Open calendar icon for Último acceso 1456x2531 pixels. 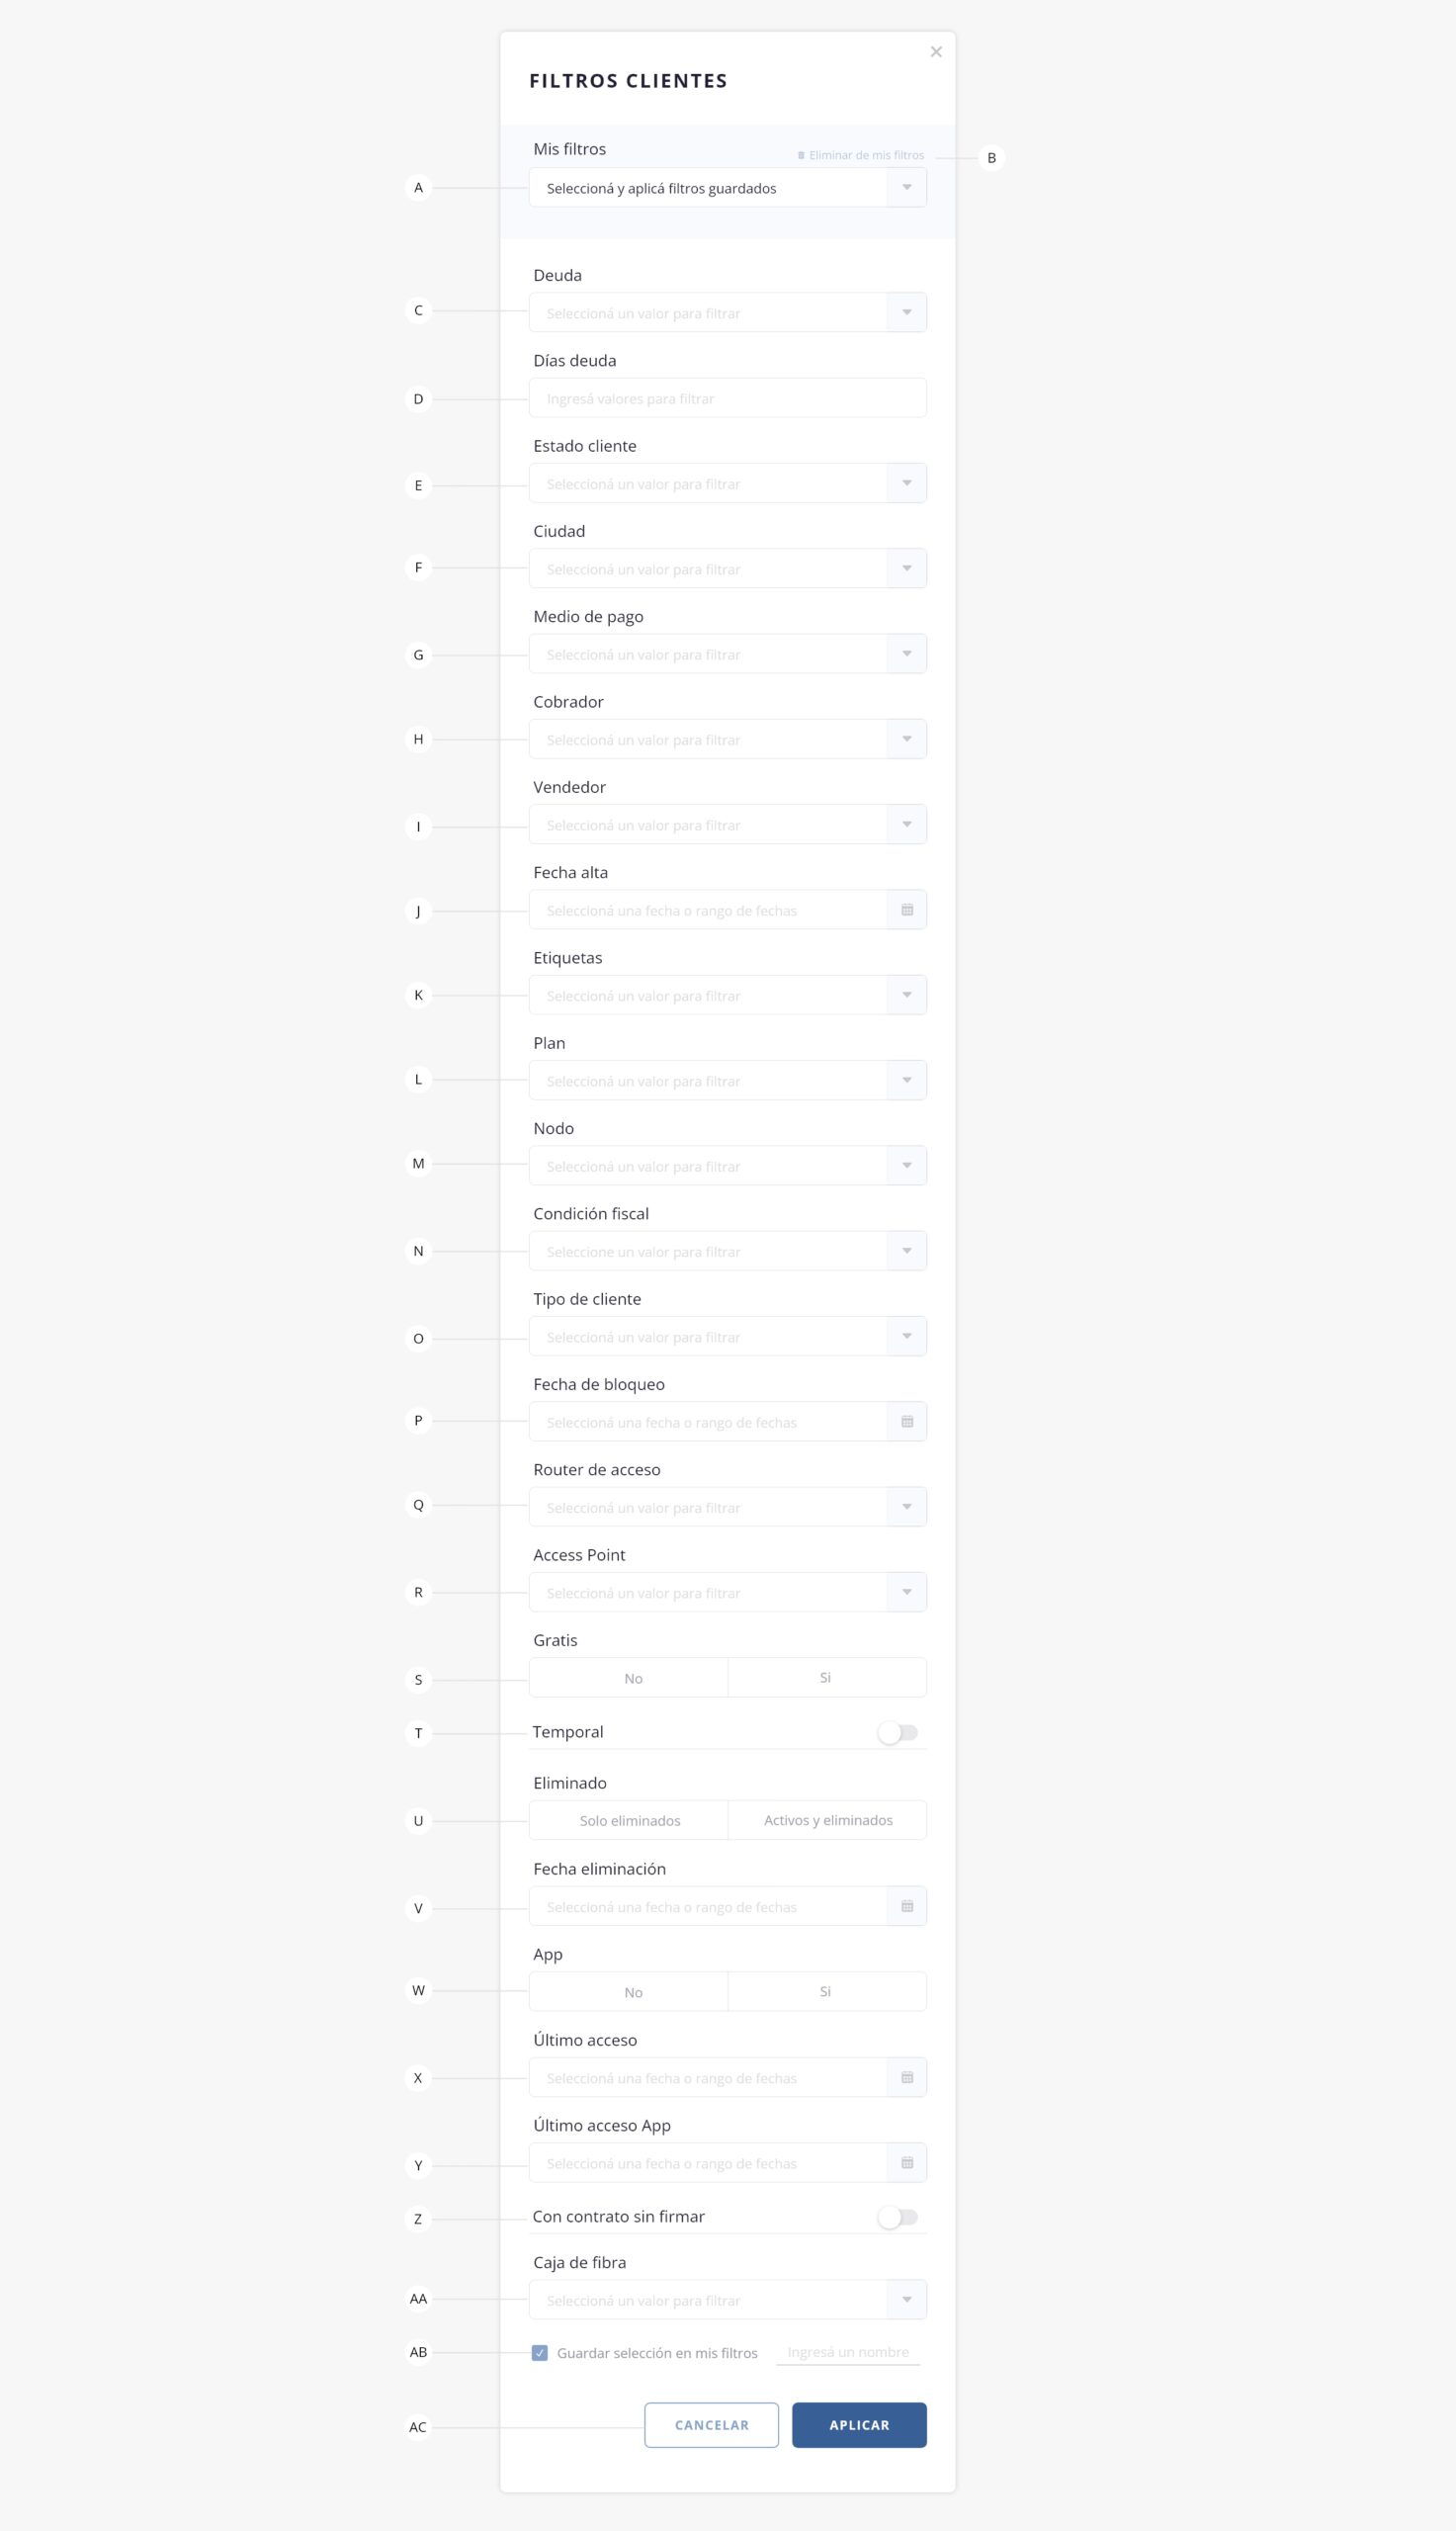pyautogui.click(x=907, y=2077)
